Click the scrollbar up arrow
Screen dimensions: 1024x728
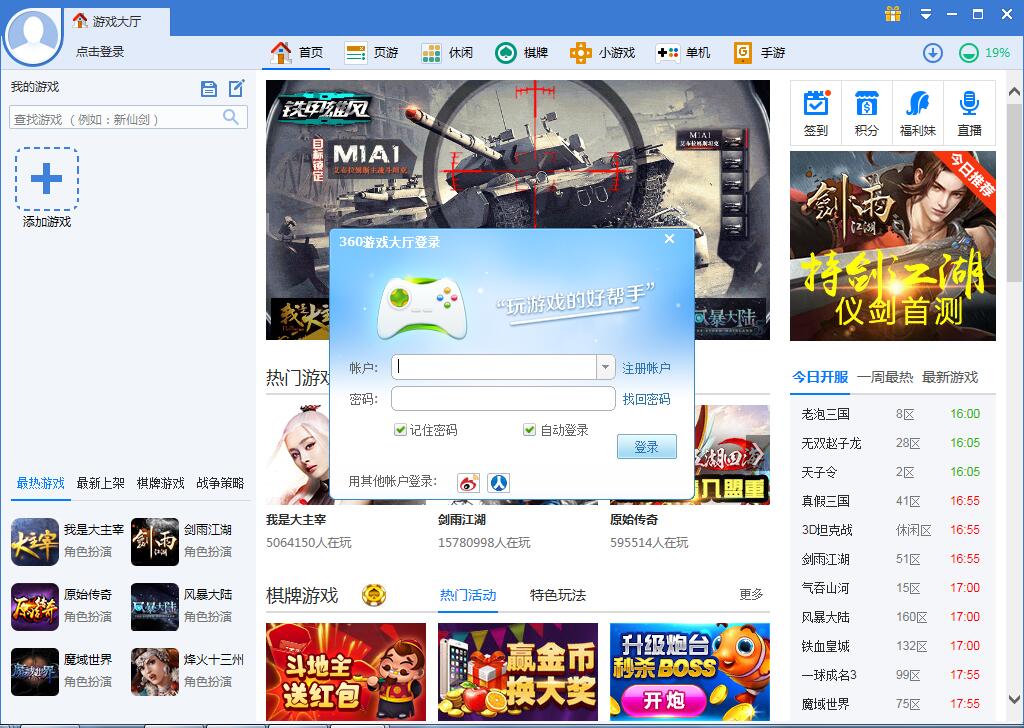tap(1014, 92)
